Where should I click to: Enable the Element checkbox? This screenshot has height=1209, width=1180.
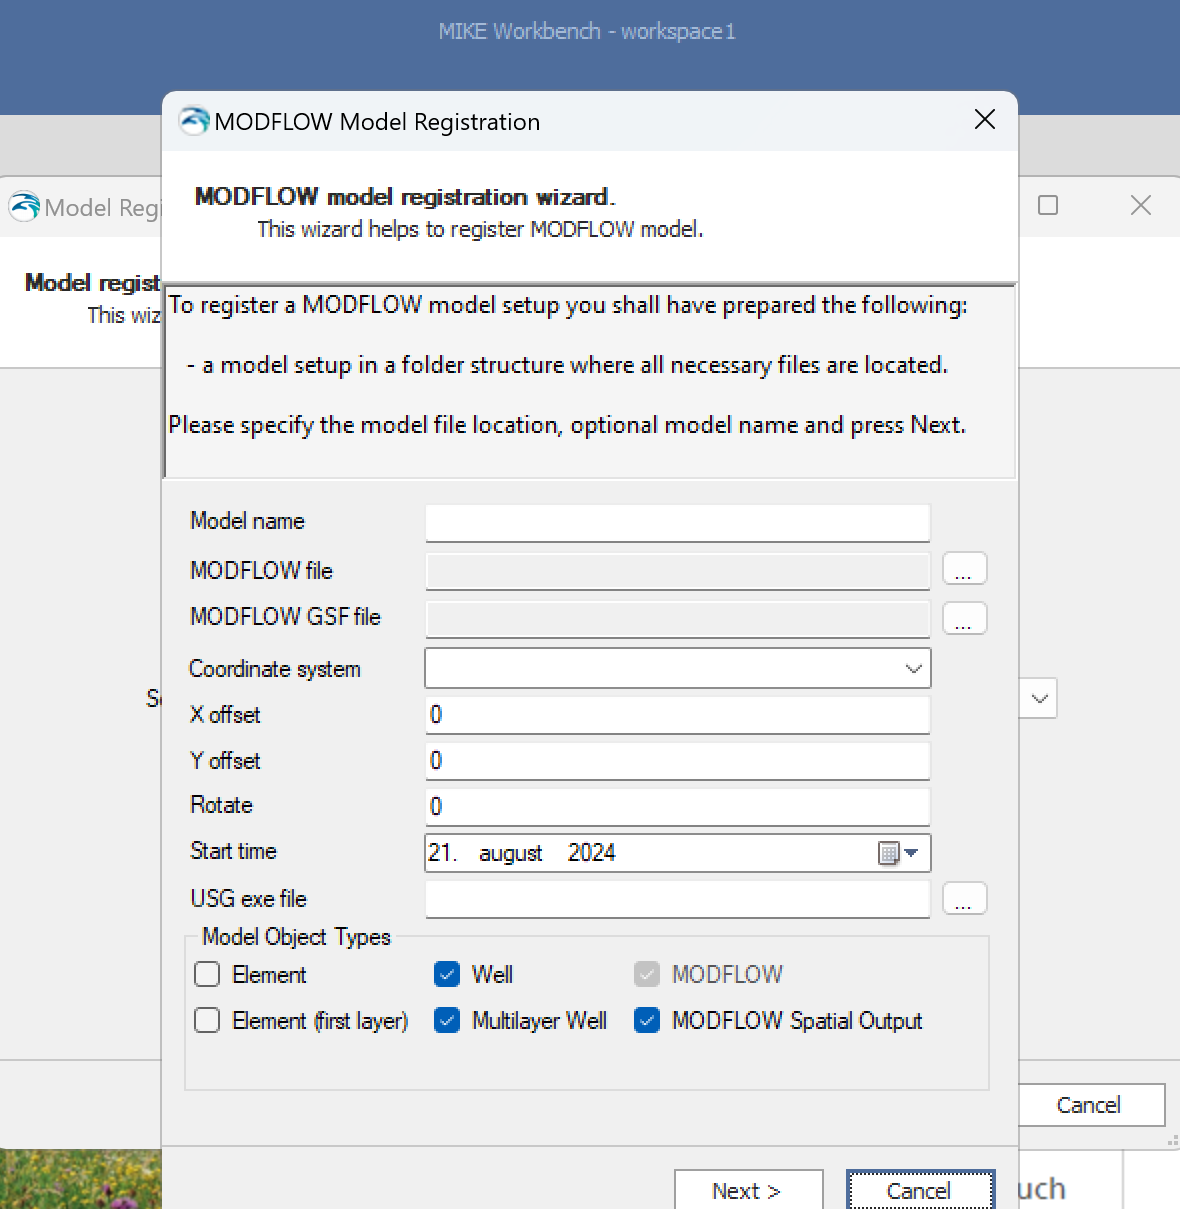tap(207, 974)
